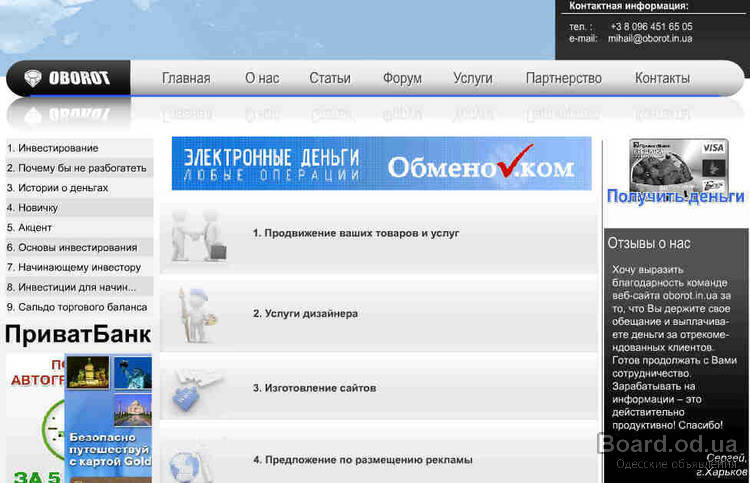The width and height of the screenshot is (750, 483).
Task: Go to the О нас page
Action: pos(262,78)
